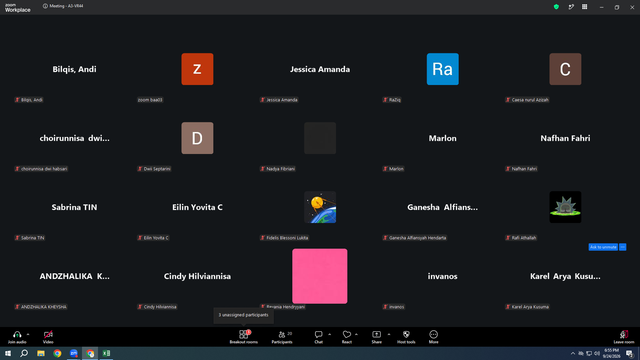The height and width of the screenshot is (360, 640).
Task: Click the large 'Eilin Yovita C' tile name
Action: tap(197, 207)
